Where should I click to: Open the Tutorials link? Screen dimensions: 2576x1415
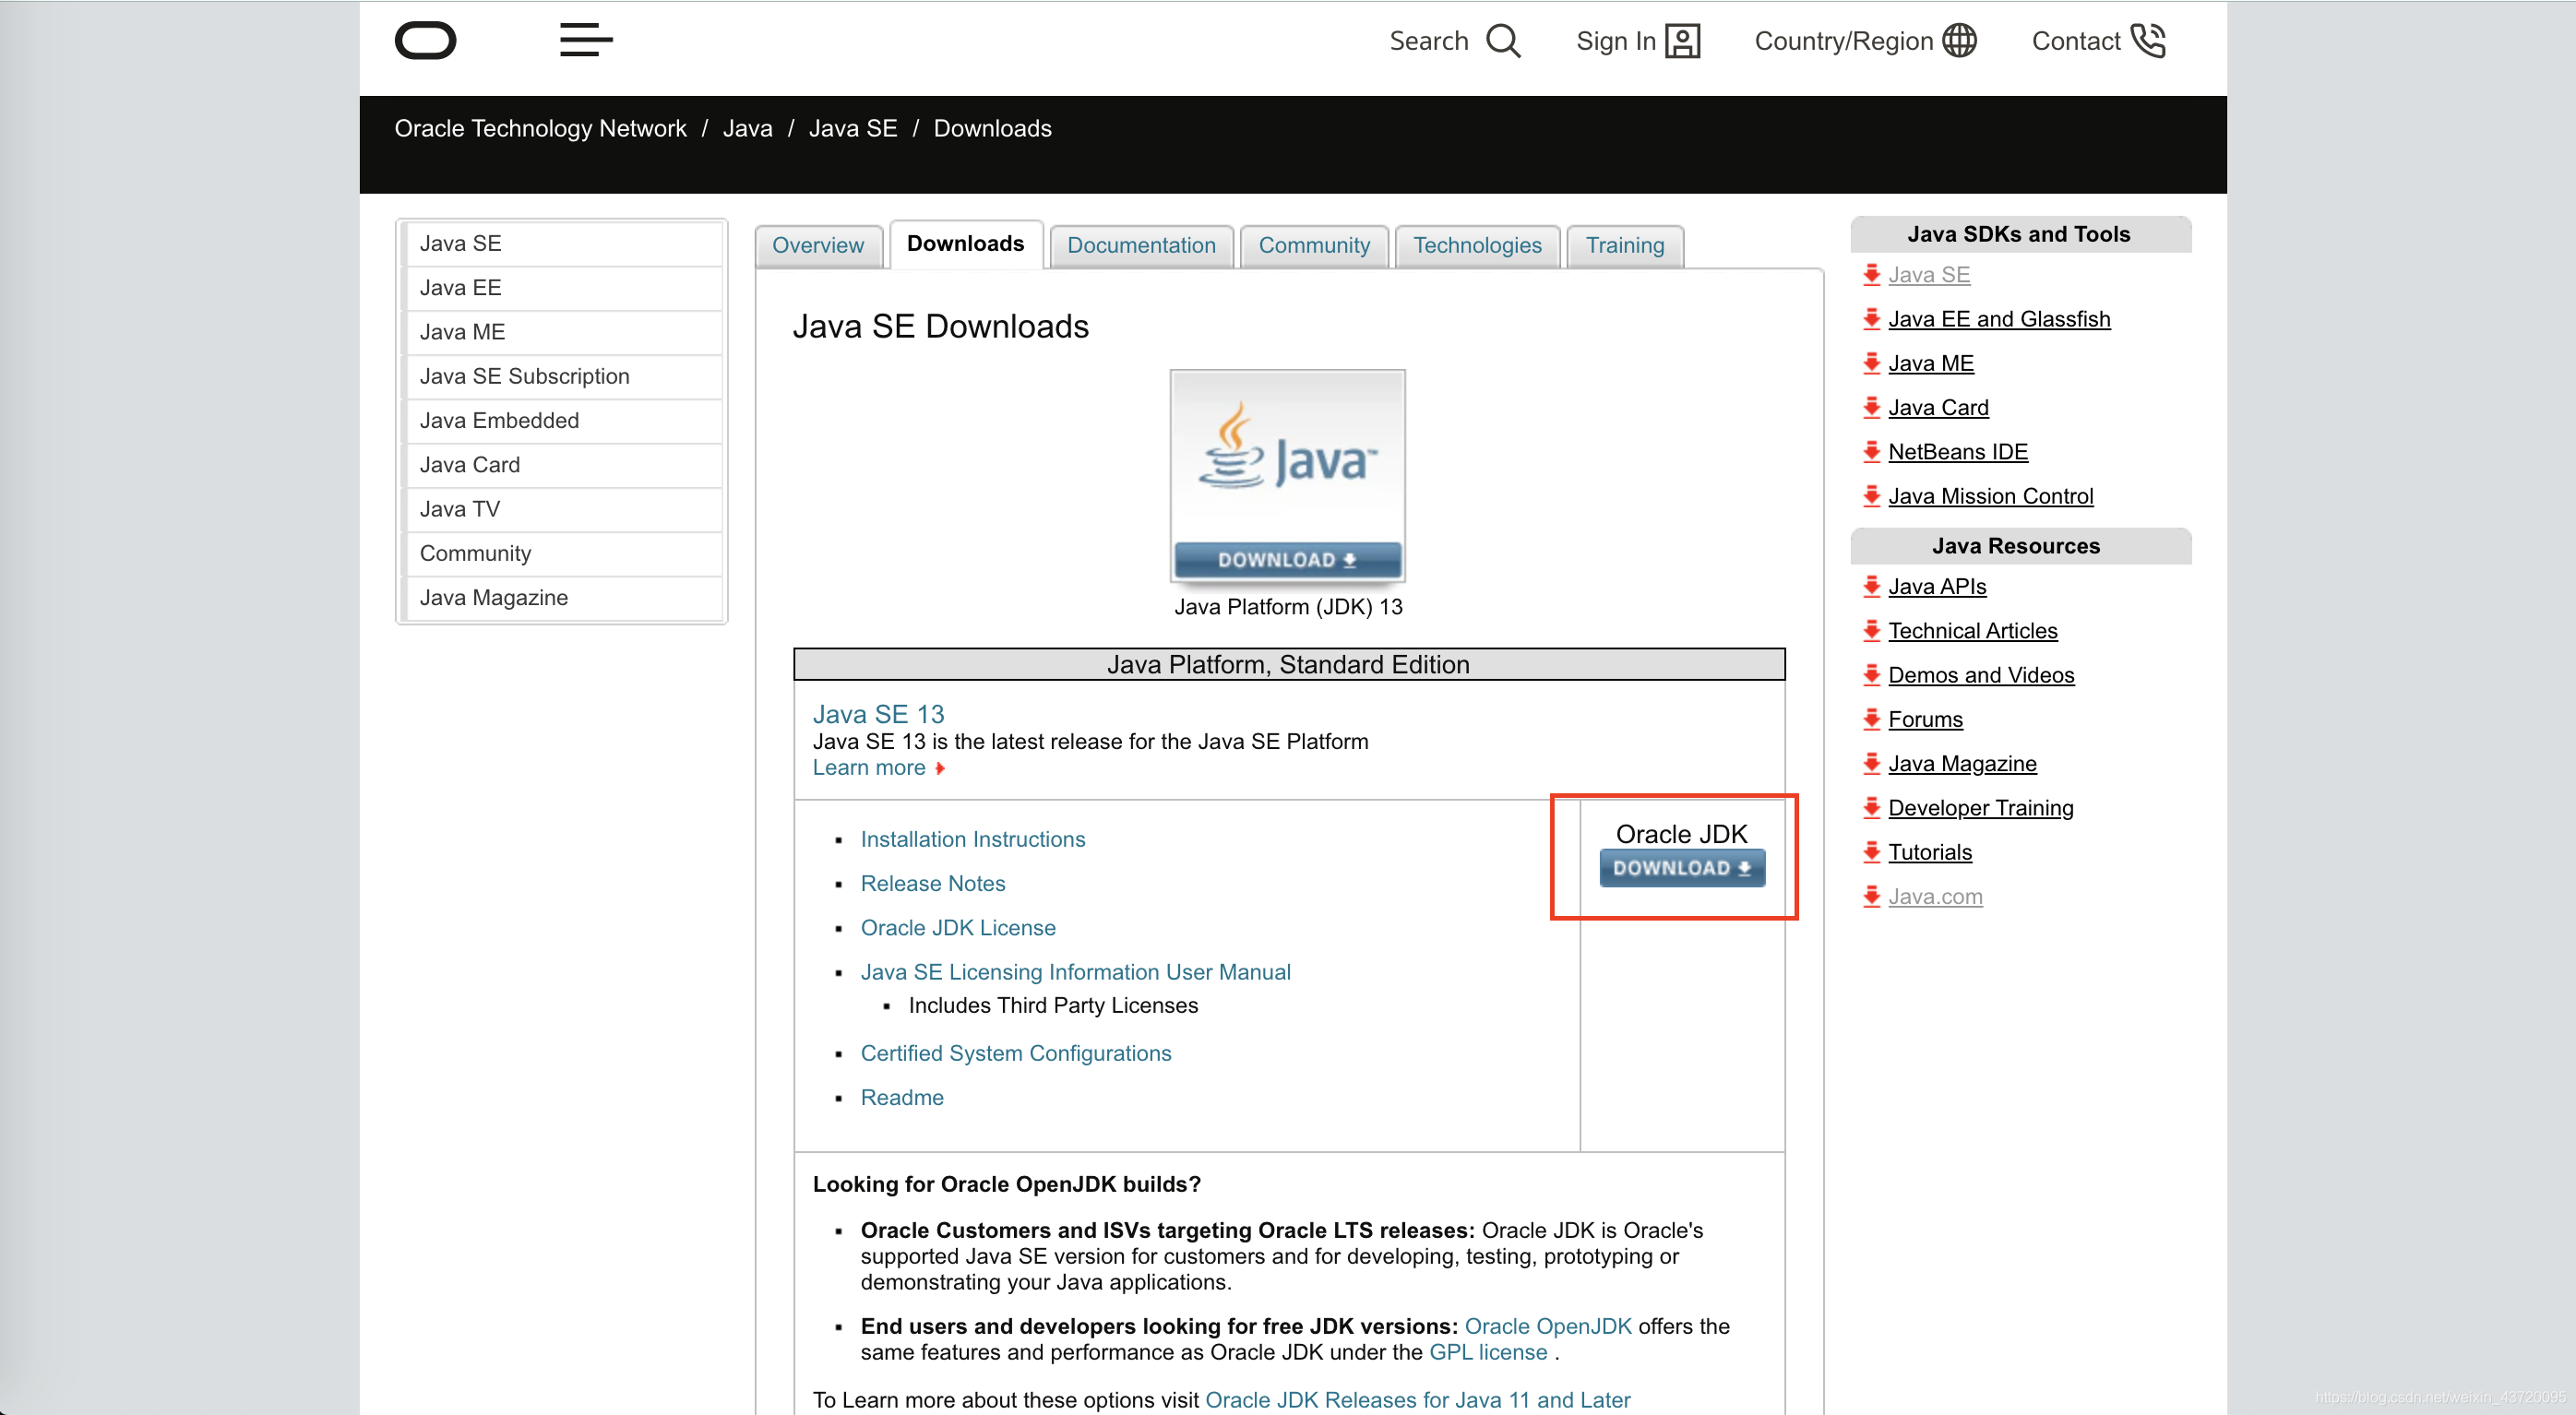(x=1930, y=852)
